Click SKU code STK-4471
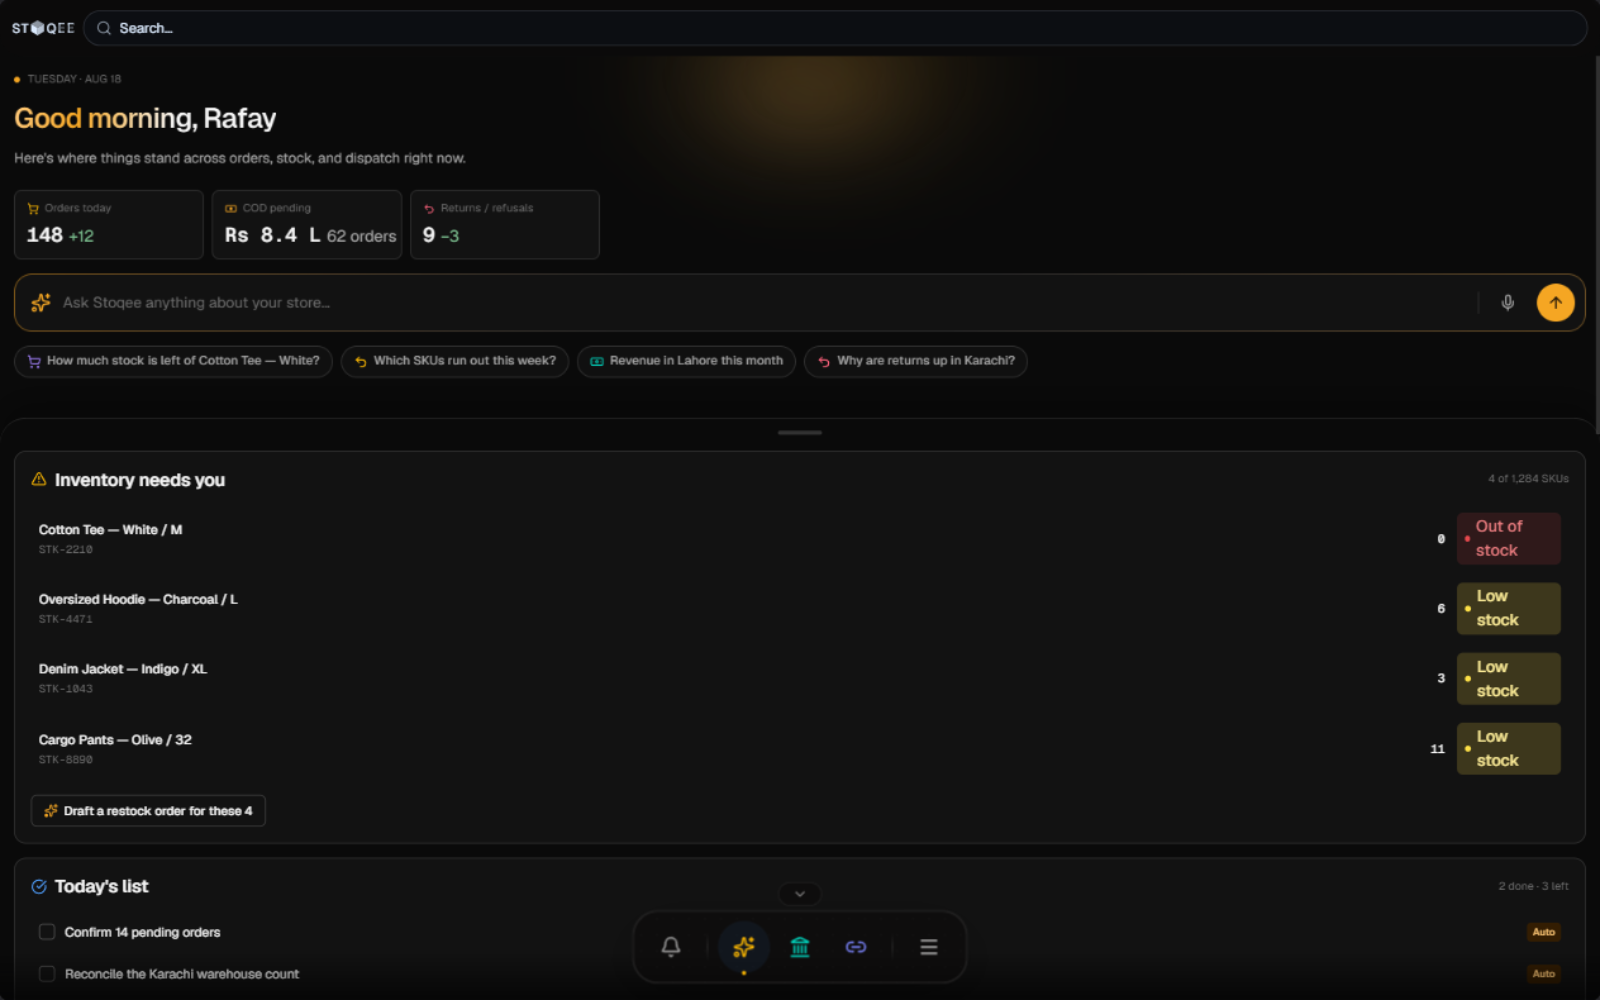 coord(66,619)
